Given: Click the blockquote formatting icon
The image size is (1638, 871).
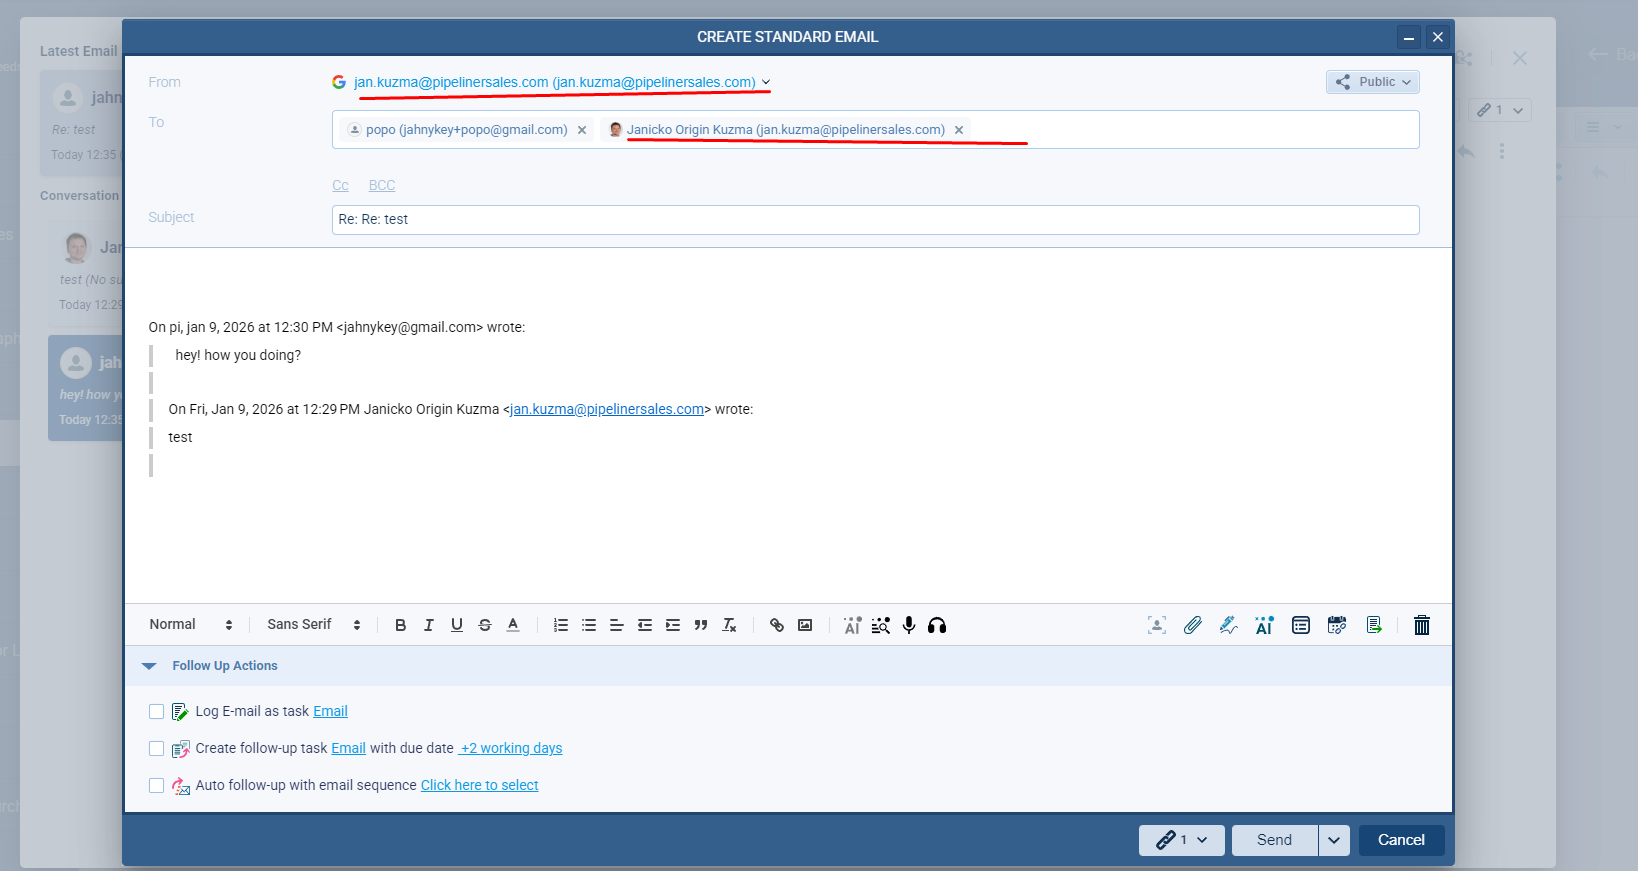Looking at the screenshot, I should pyautogui.click(x=701, y=625).
